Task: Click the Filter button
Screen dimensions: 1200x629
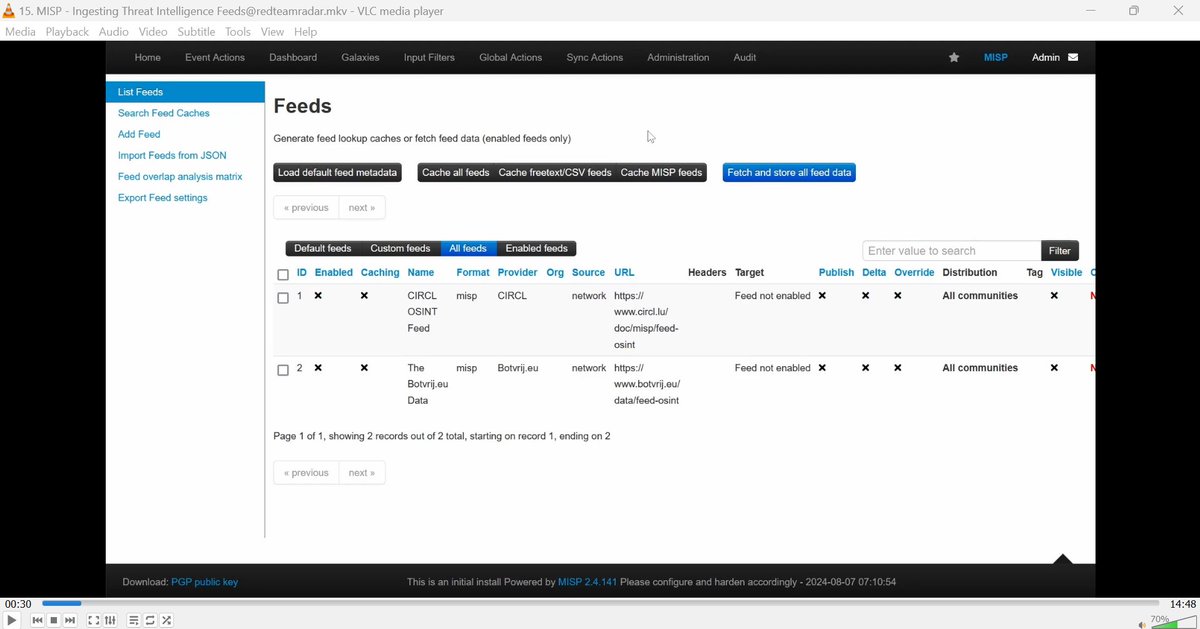Action: click(1060, 251)
